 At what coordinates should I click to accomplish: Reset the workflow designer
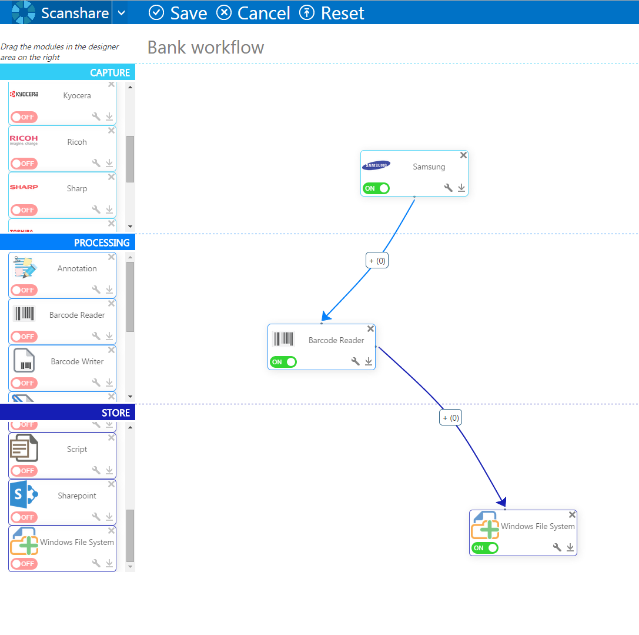tap(331, 13)
